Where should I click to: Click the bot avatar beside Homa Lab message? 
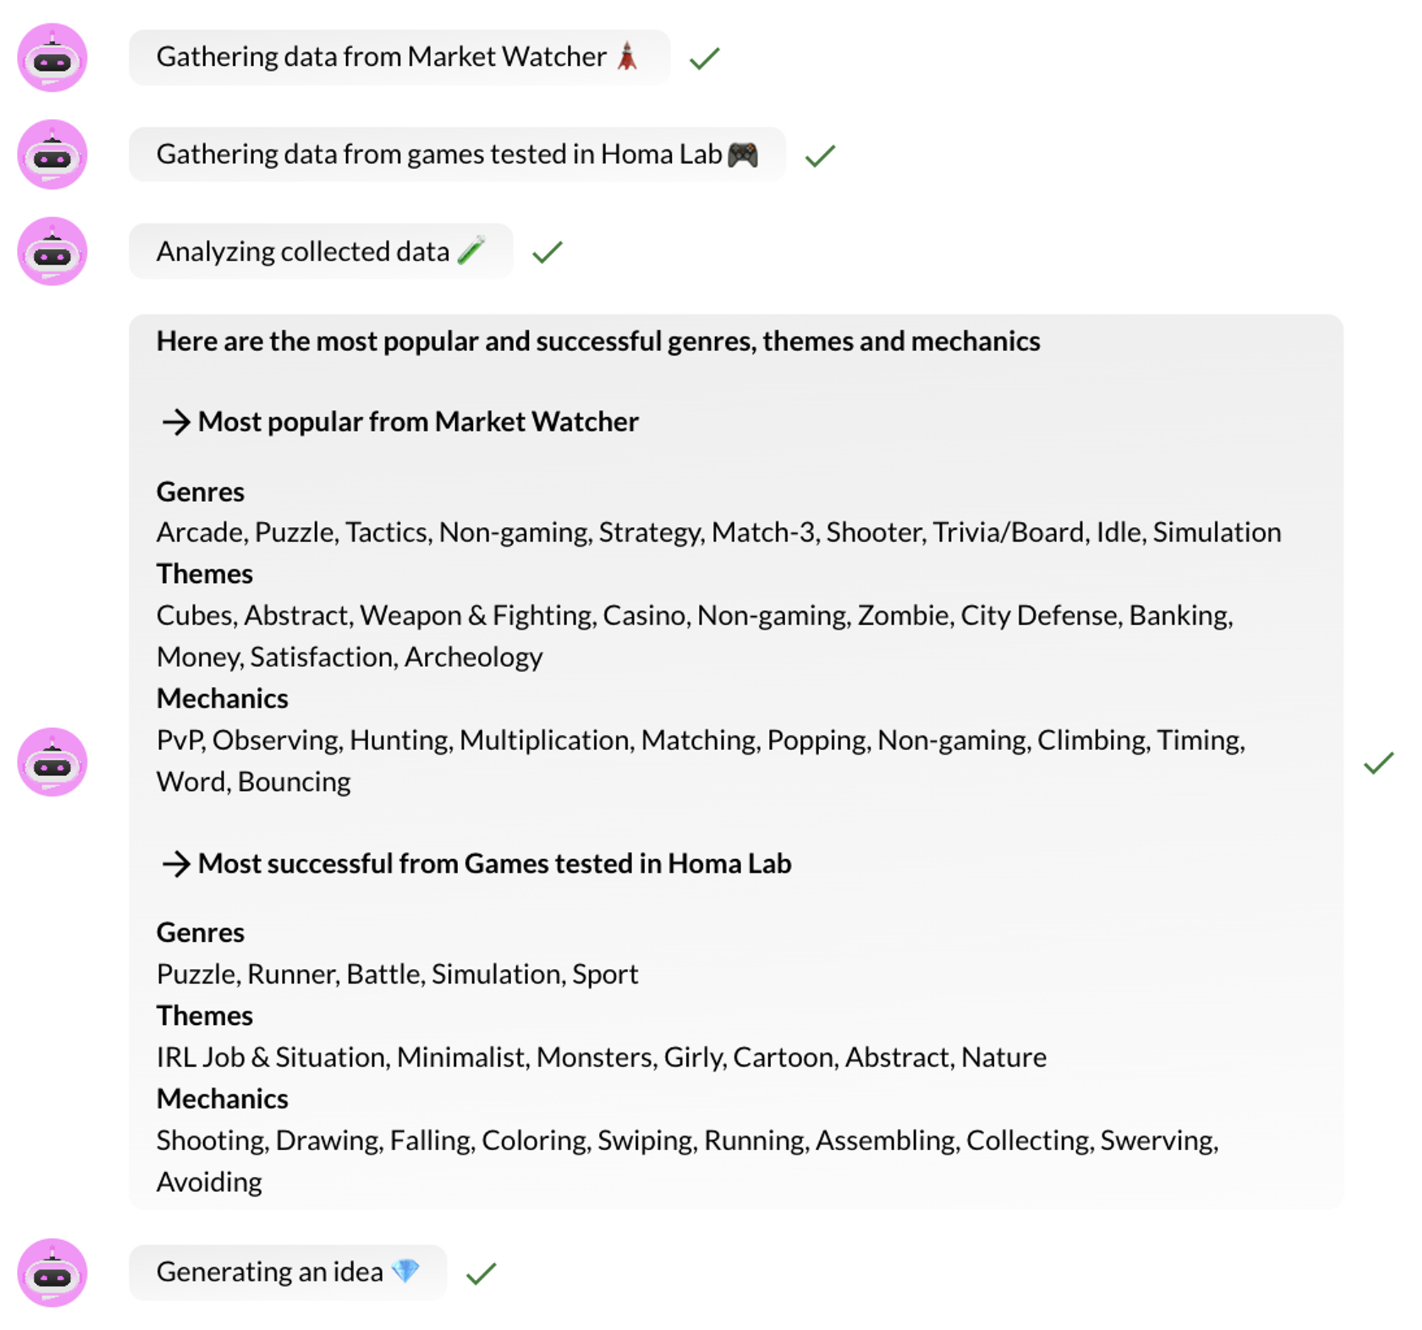click(53, 155)
